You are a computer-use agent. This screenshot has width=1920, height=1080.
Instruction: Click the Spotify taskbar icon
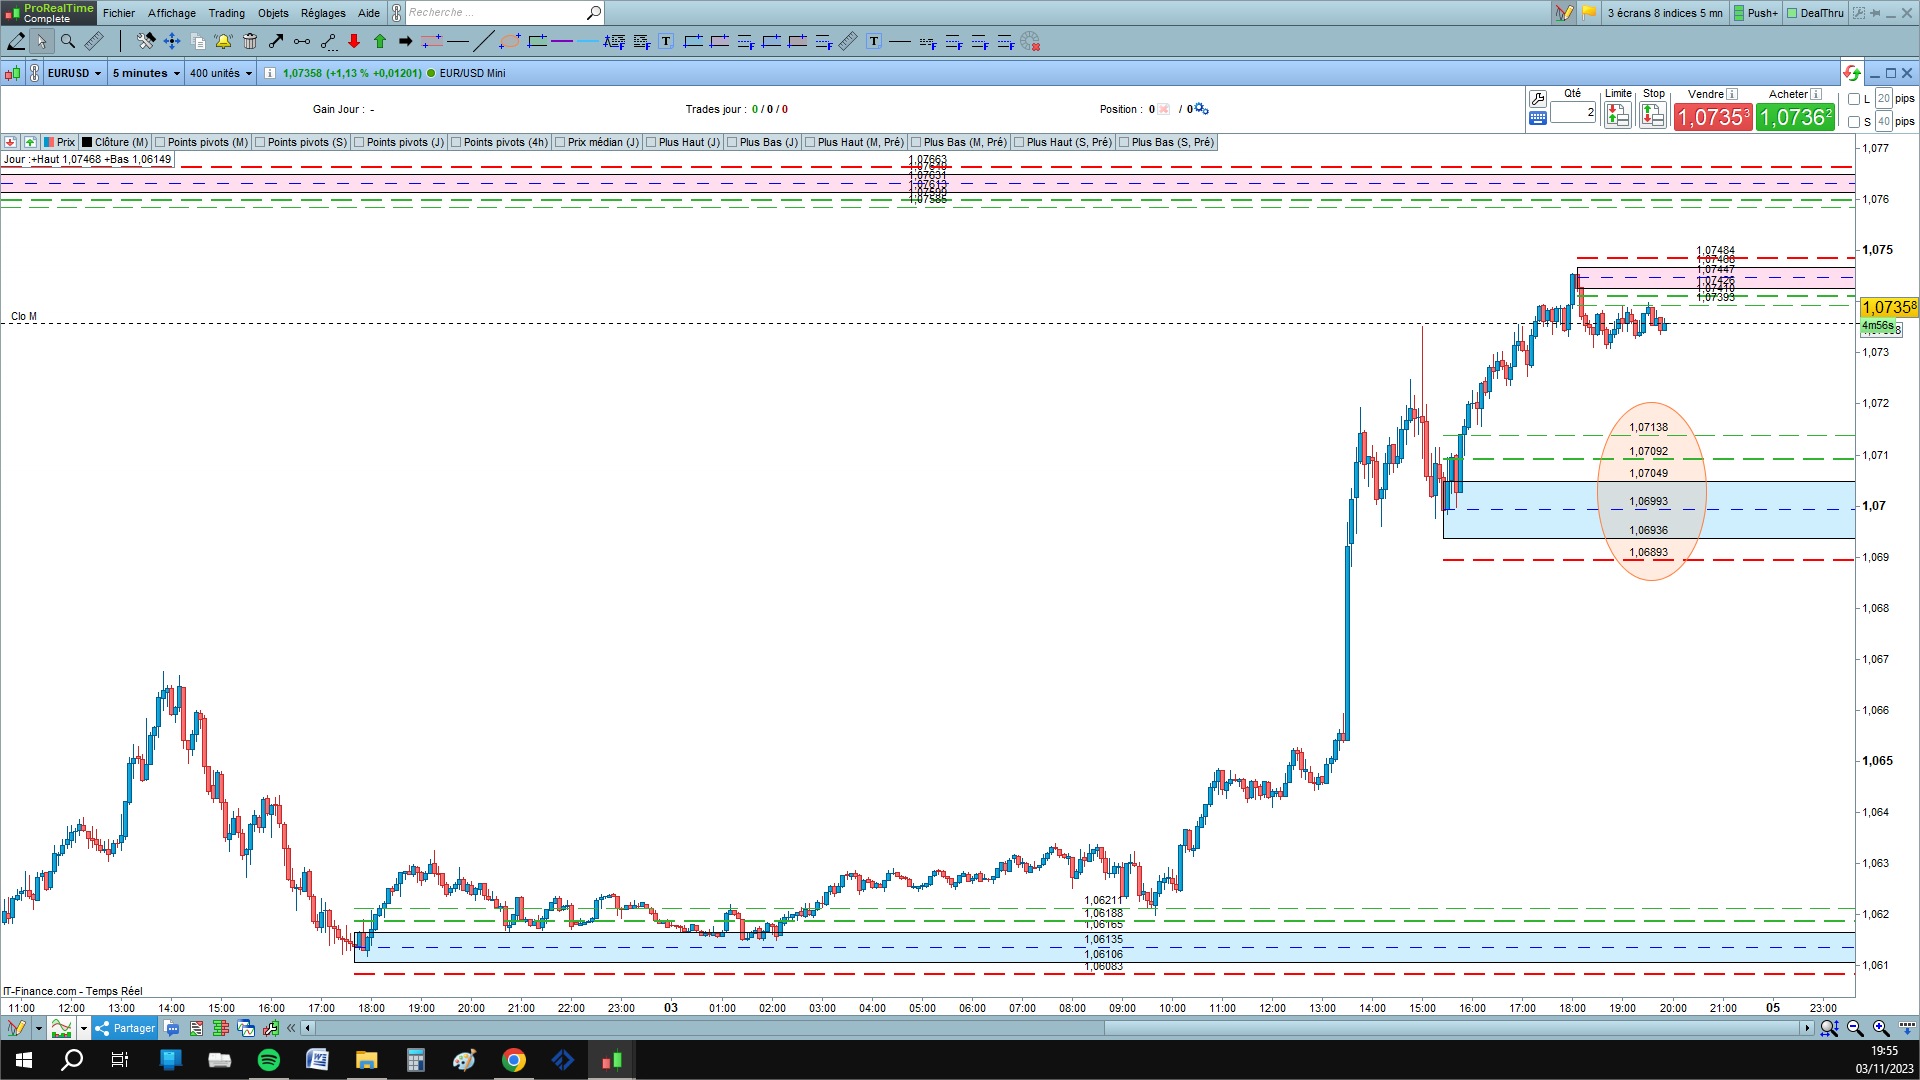(x=269, y=1060)
